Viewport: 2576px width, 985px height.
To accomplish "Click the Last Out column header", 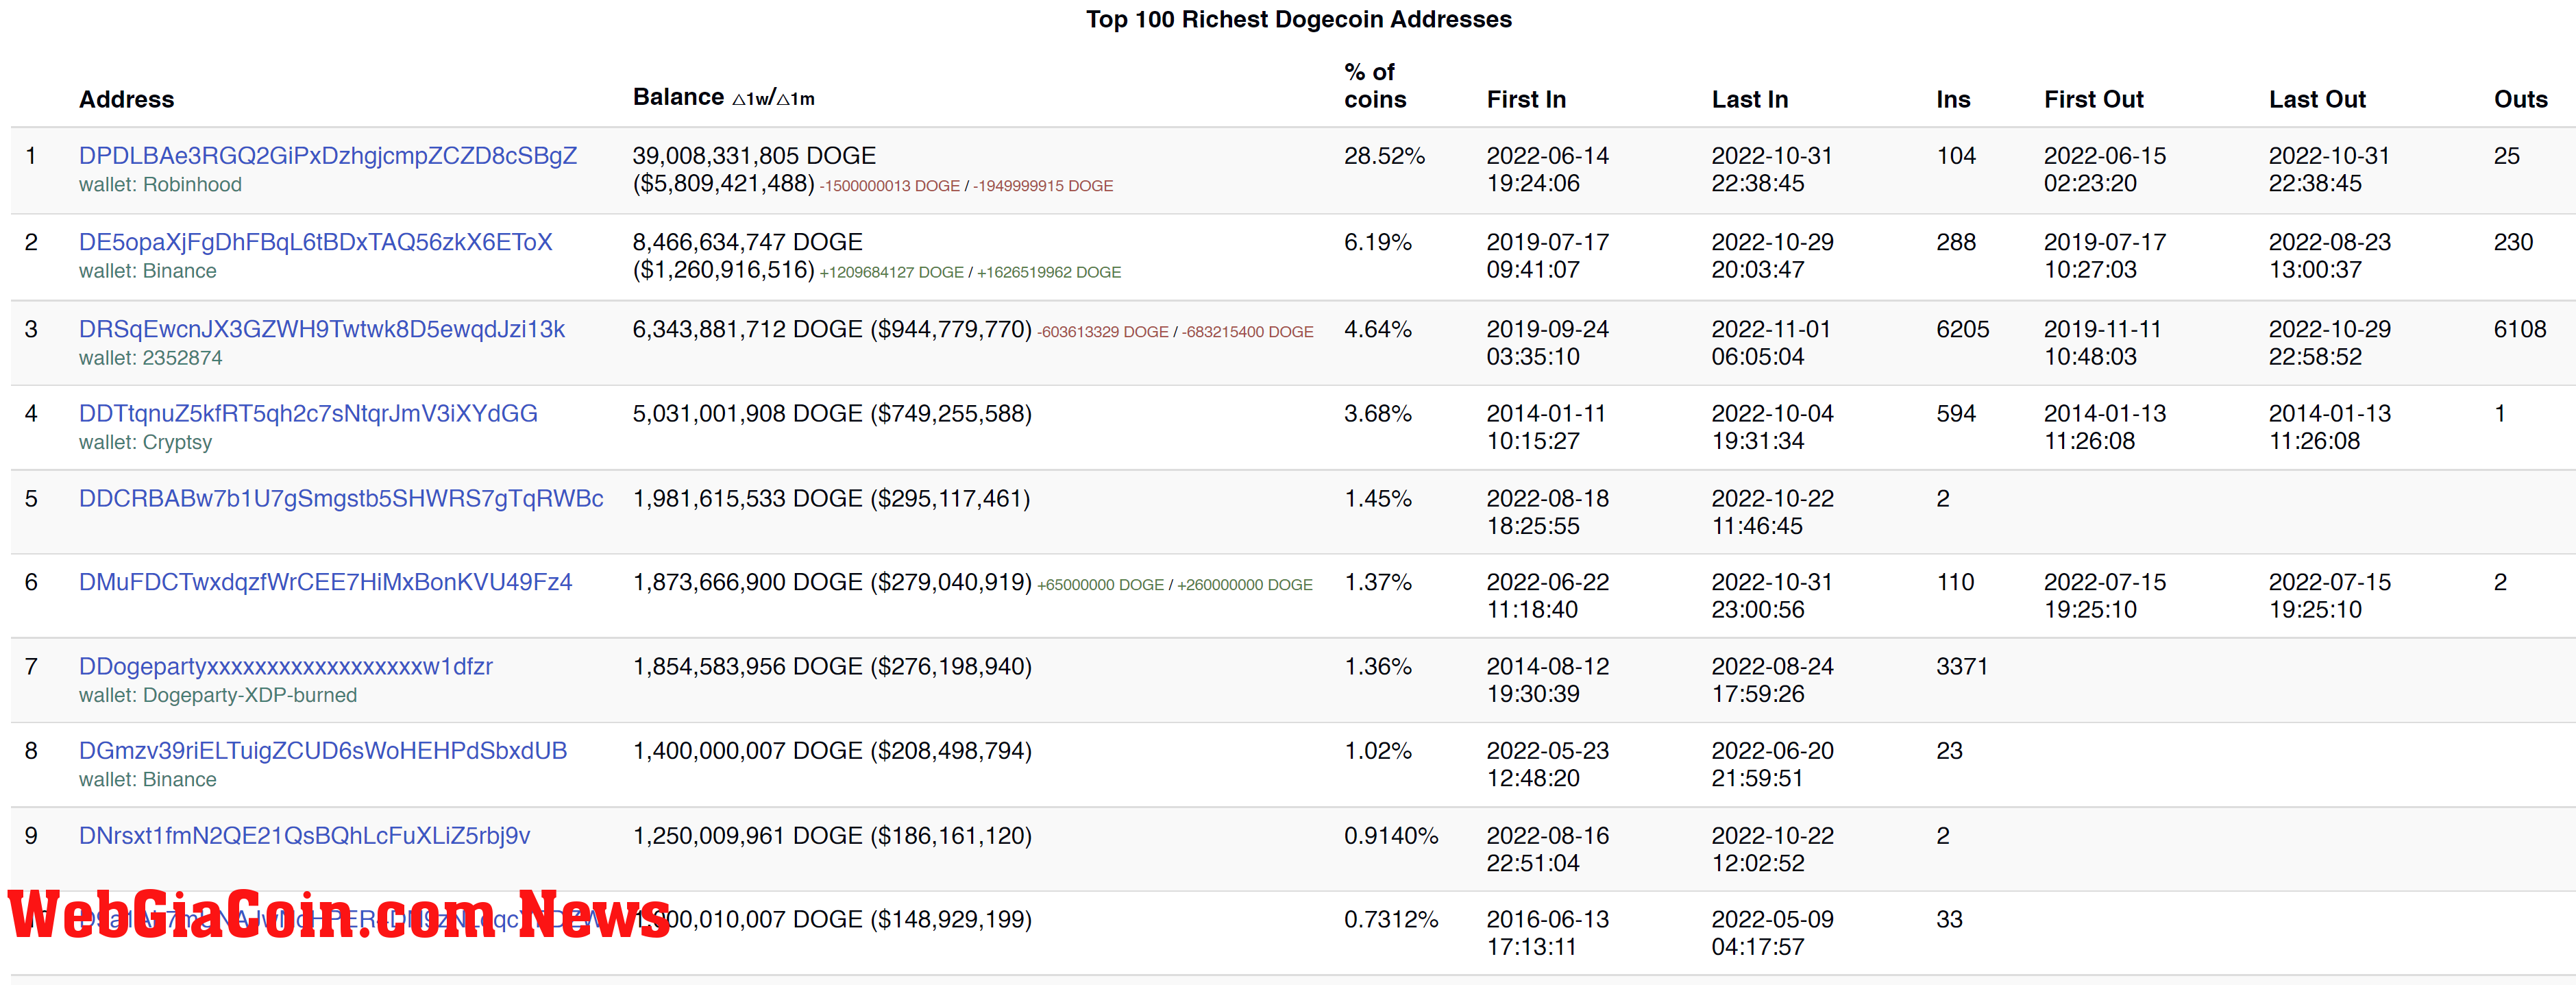I will pos(2317,99).
